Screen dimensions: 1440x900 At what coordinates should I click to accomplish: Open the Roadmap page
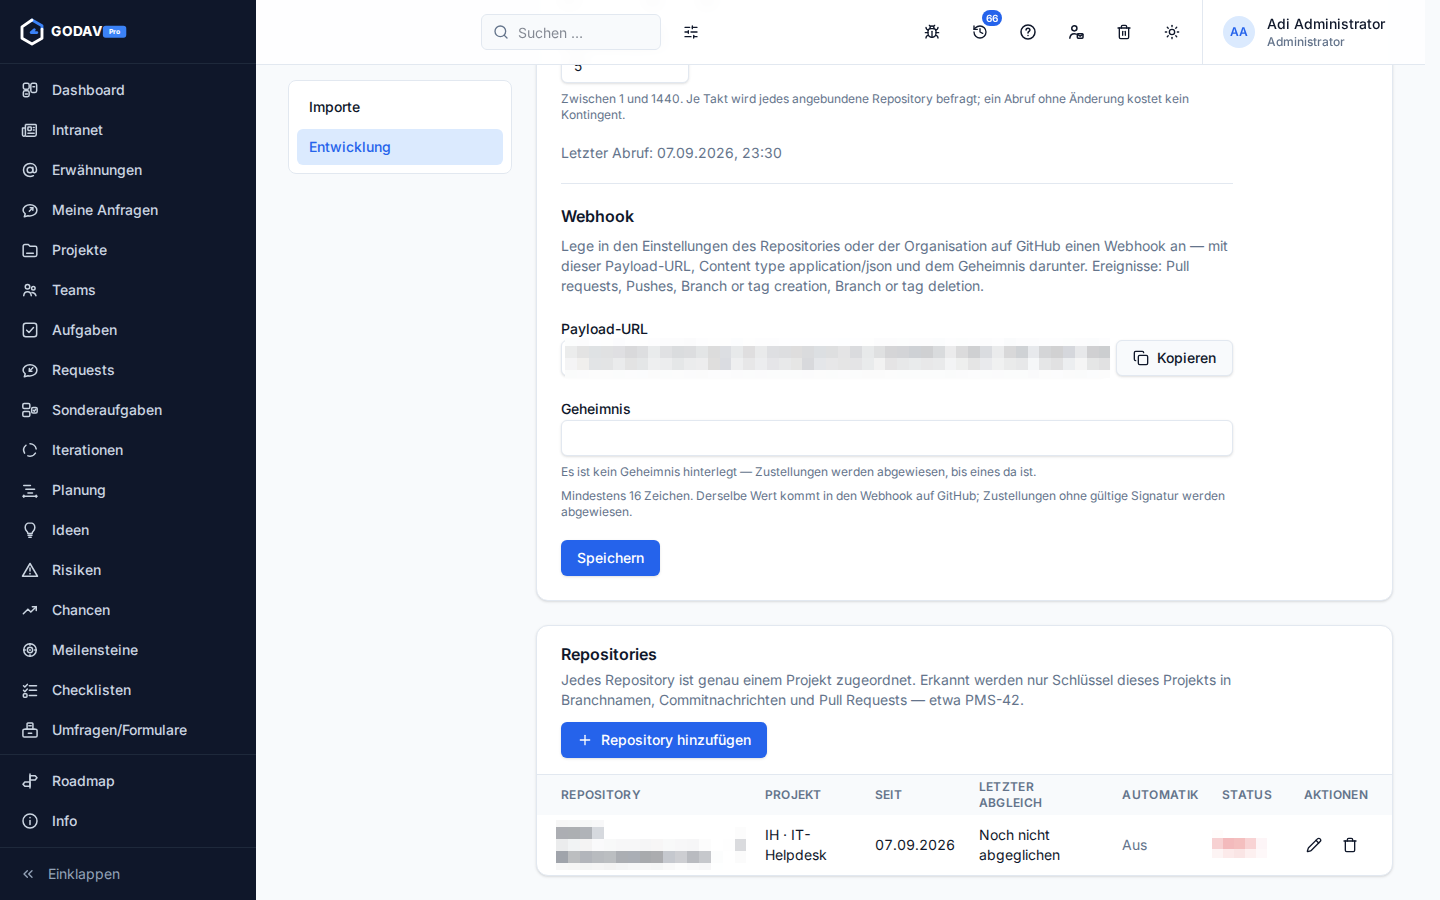[128, 781]
